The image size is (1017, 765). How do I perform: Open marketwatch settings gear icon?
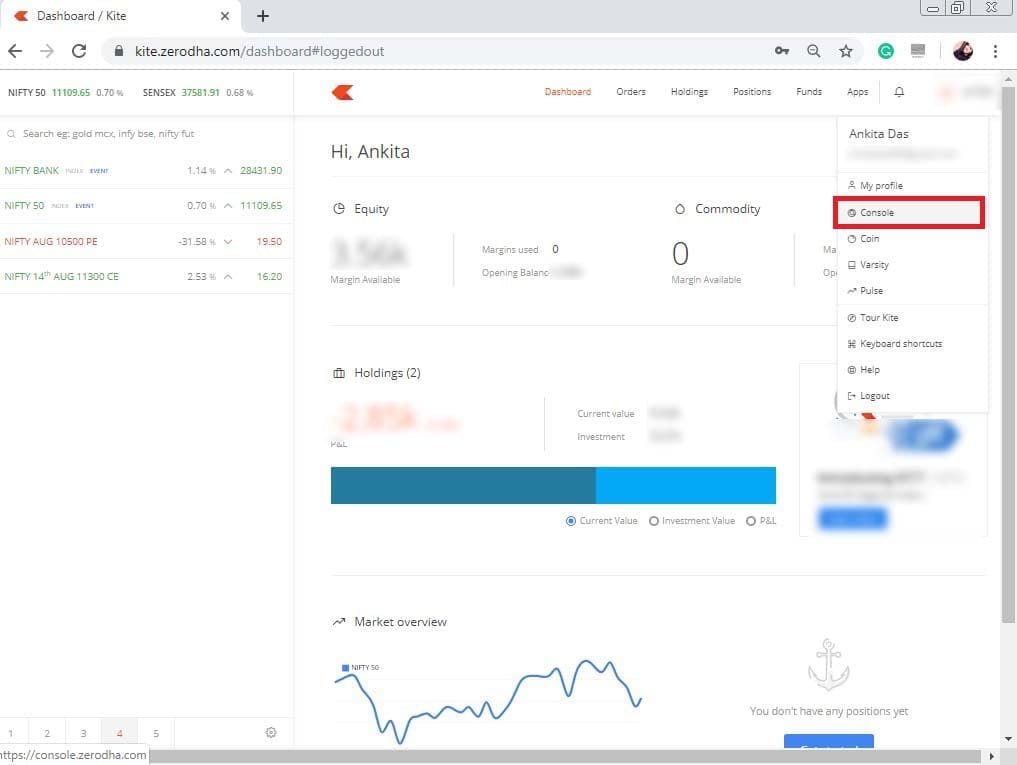click(271, 732)
